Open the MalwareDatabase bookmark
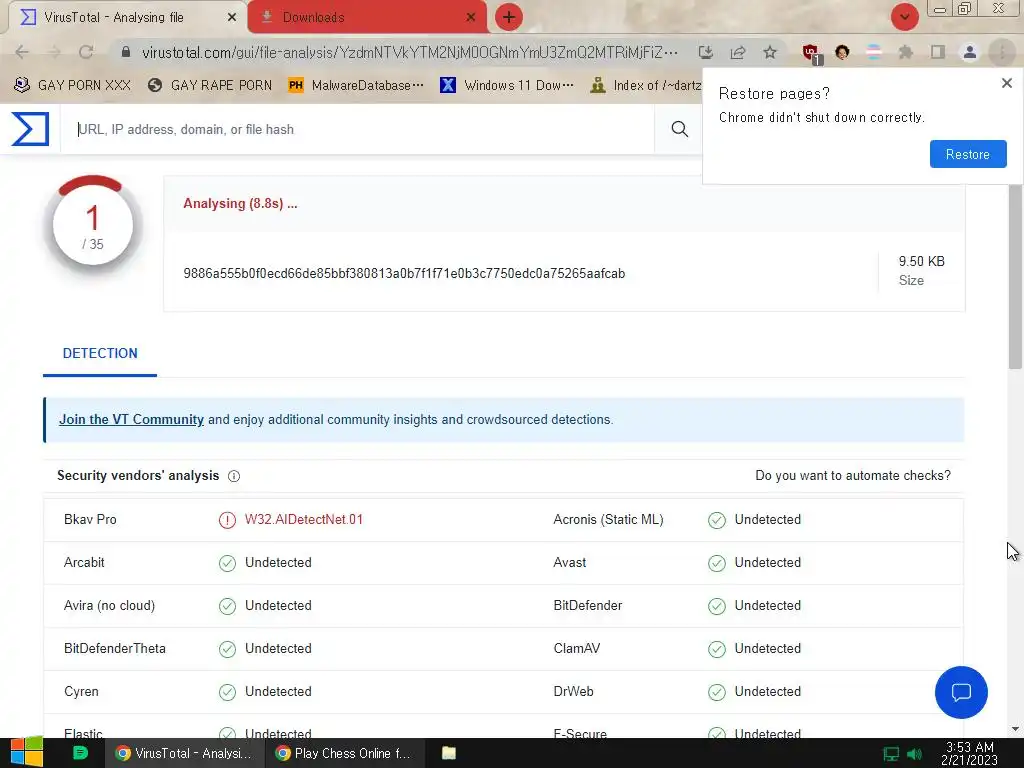Image resolution: width=1024 pixels, height=768 pixels. [355, 85]
